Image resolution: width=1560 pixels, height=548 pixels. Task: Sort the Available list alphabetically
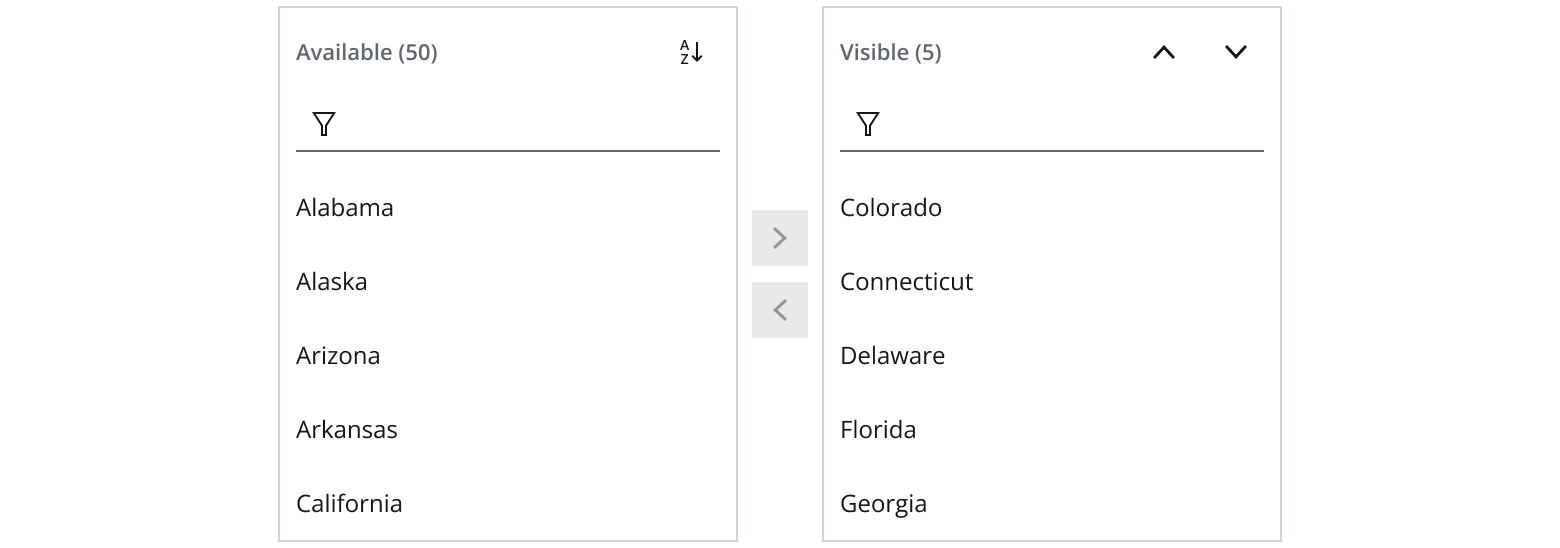click(x=691, y=52)
